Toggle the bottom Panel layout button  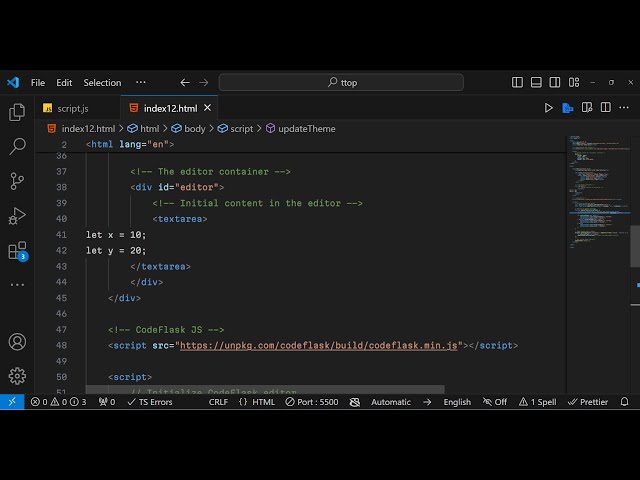tap(536, 82)
